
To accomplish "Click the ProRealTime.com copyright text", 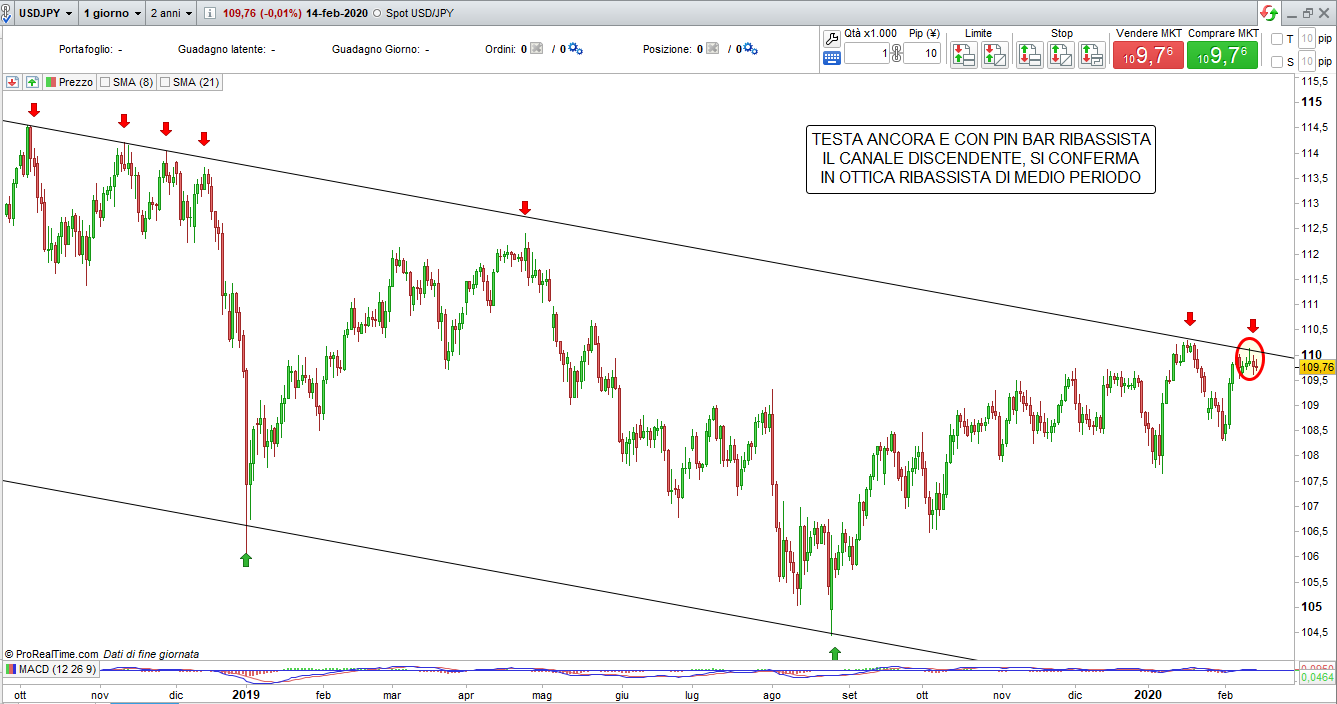I will tap(51, 654).
